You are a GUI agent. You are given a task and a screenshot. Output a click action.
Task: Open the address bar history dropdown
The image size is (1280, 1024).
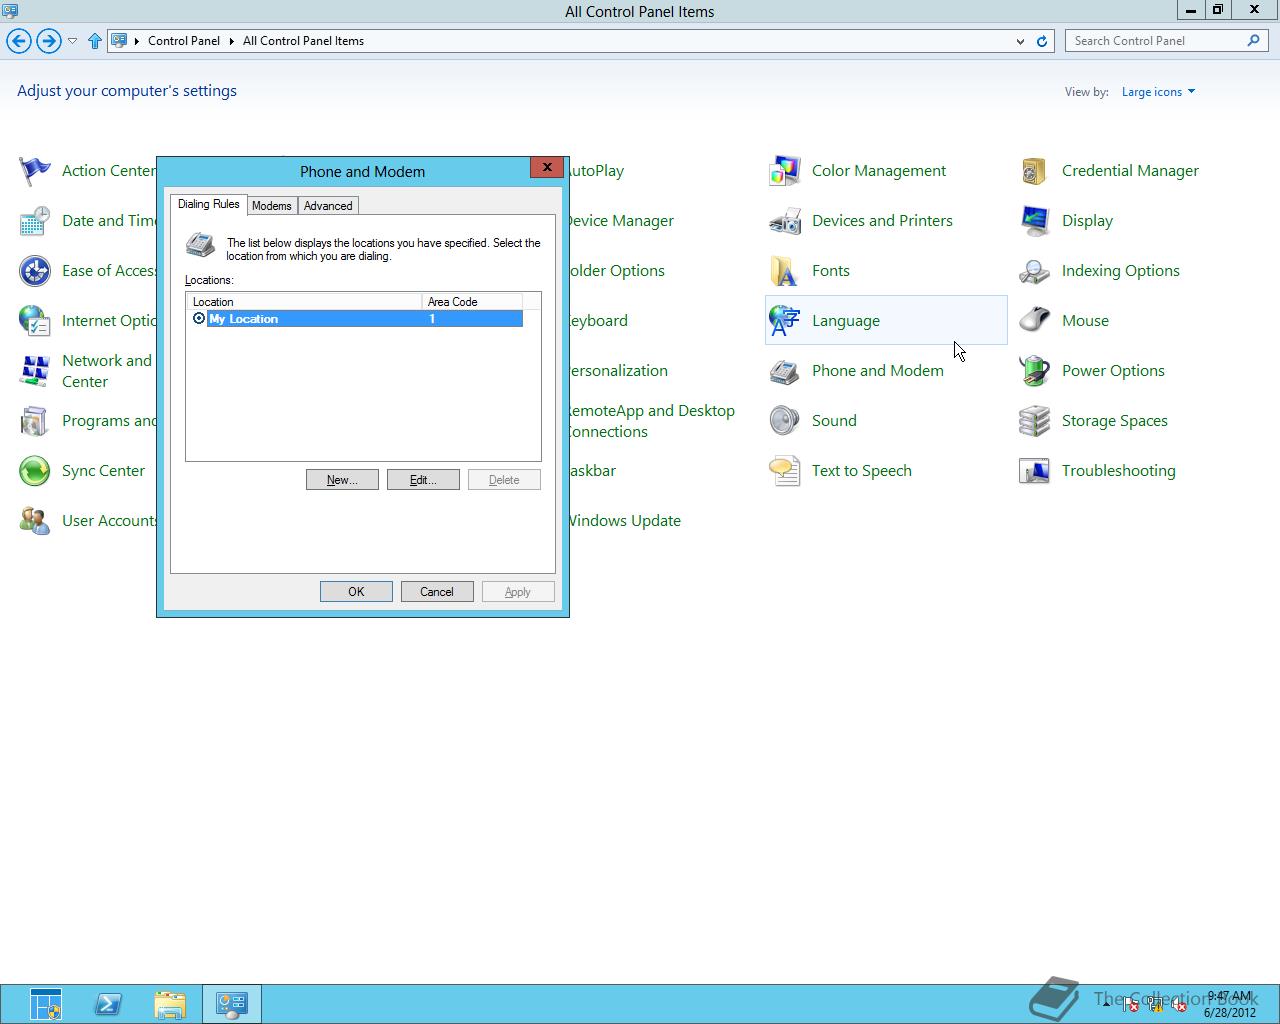[x=1020, y=41]
